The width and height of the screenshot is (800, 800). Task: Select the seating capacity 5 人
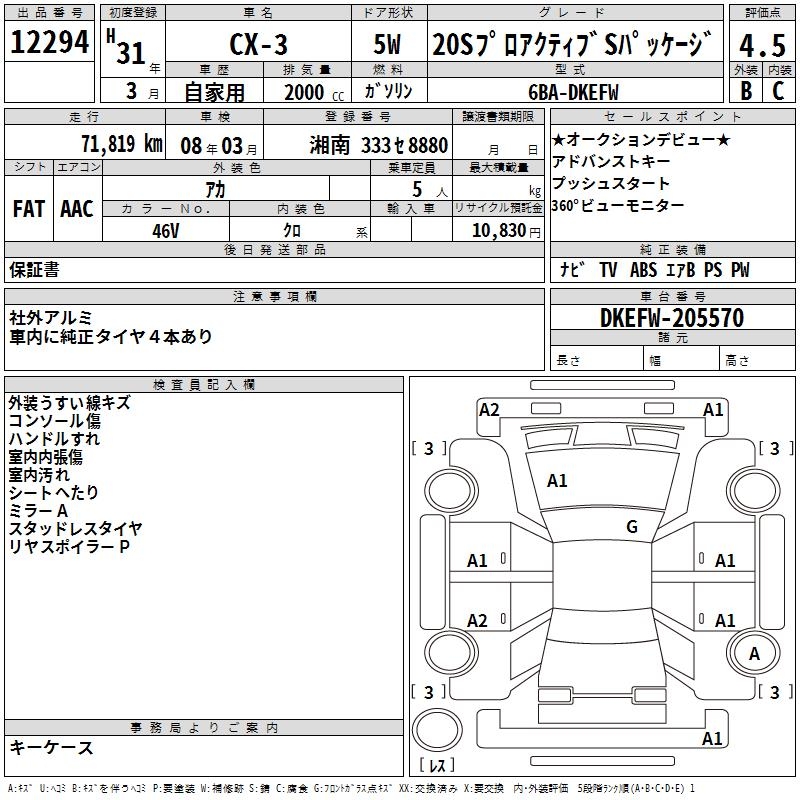pyautogui.click(x=430, y=190)
